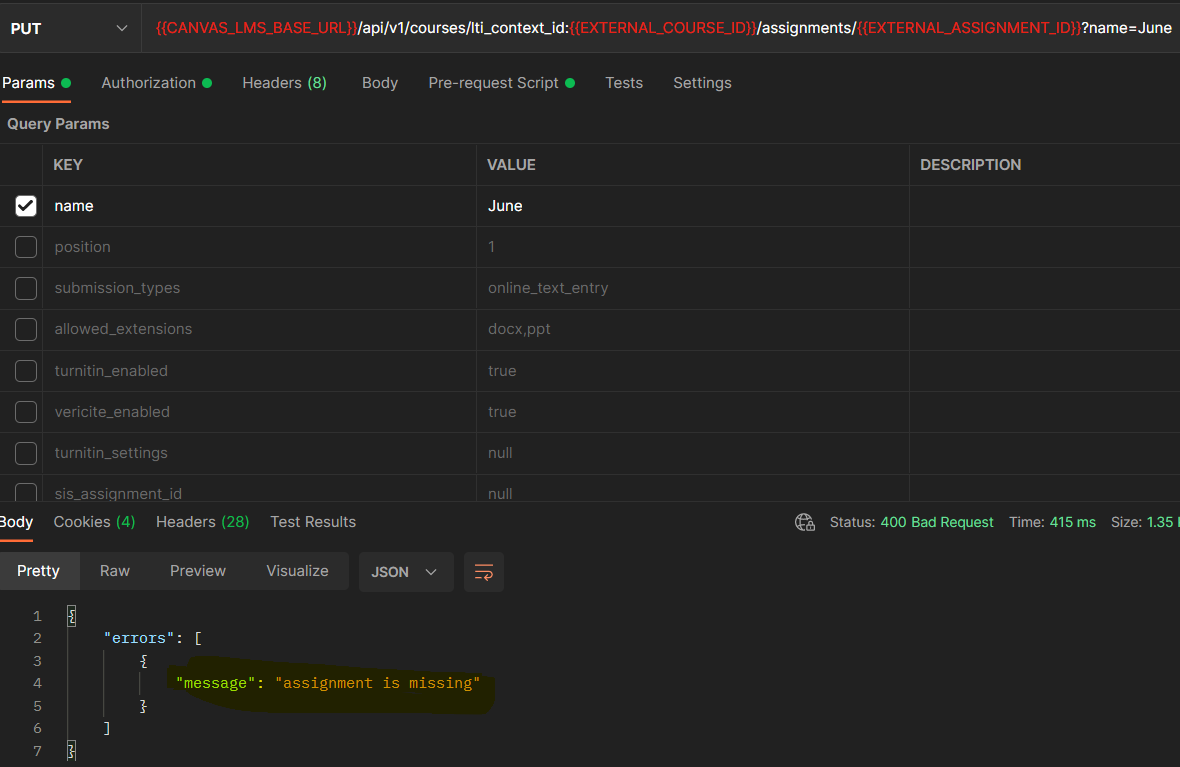Check the submission_types parameter

[25, 287]
